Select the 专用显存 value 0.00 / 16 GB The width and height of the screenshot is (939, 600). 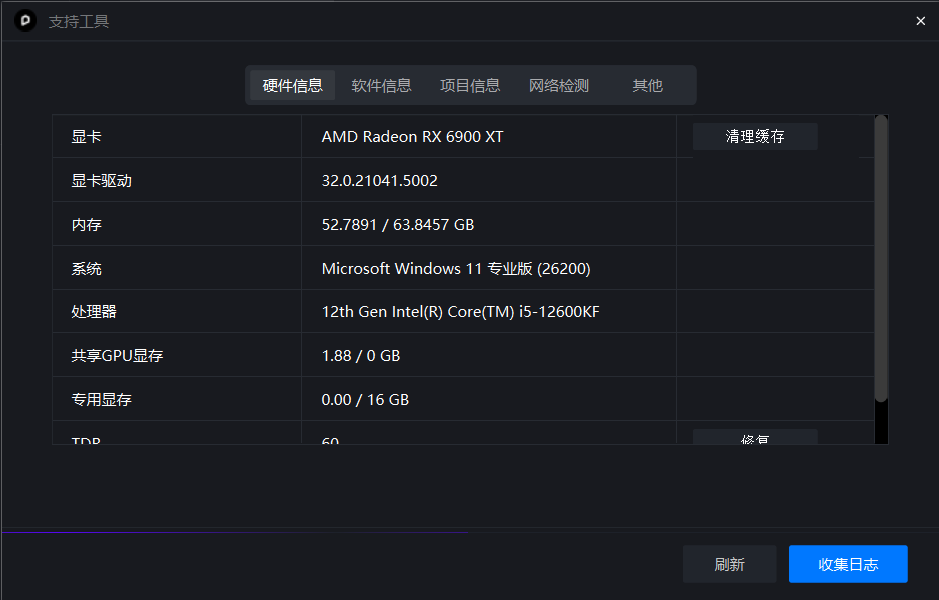pyautogui.click(x=365, y=400)
